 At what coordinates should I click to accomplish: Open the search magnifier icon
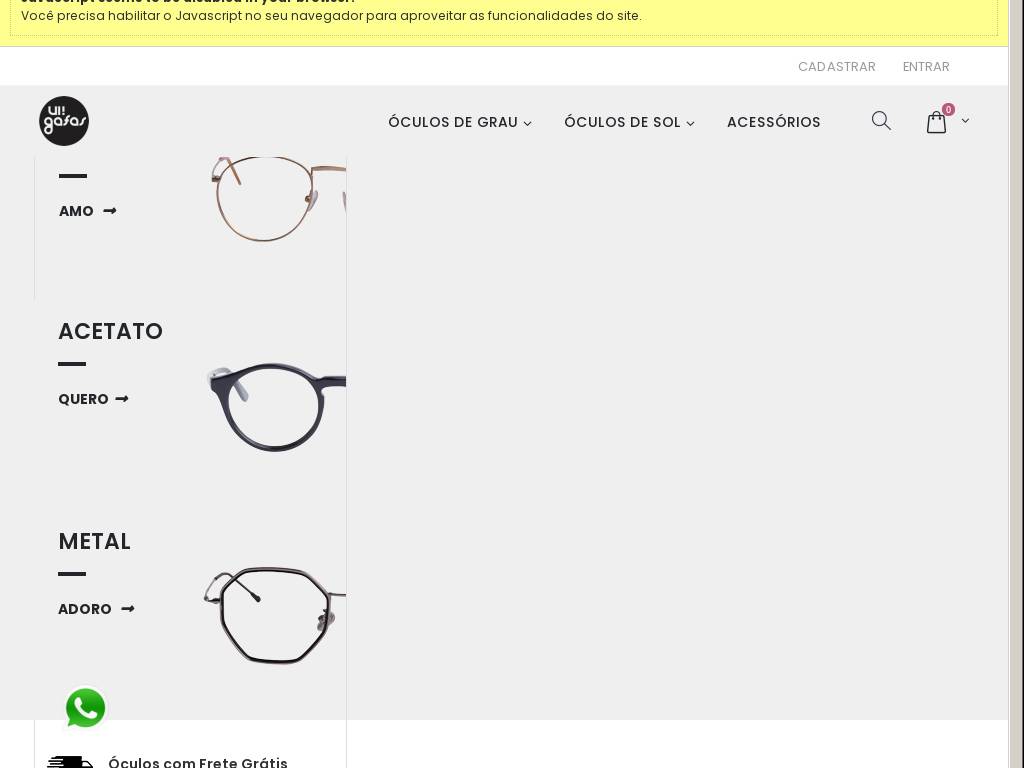pos(881,121)
